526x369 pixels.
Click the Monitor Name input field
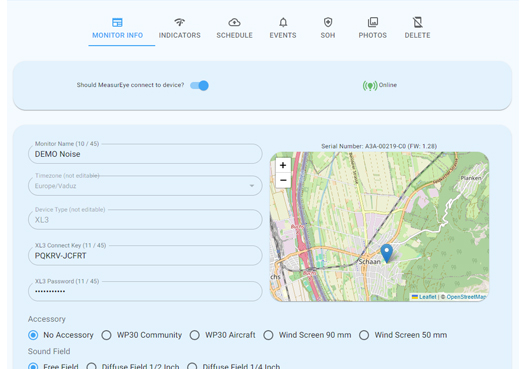[x=145, y=154]
